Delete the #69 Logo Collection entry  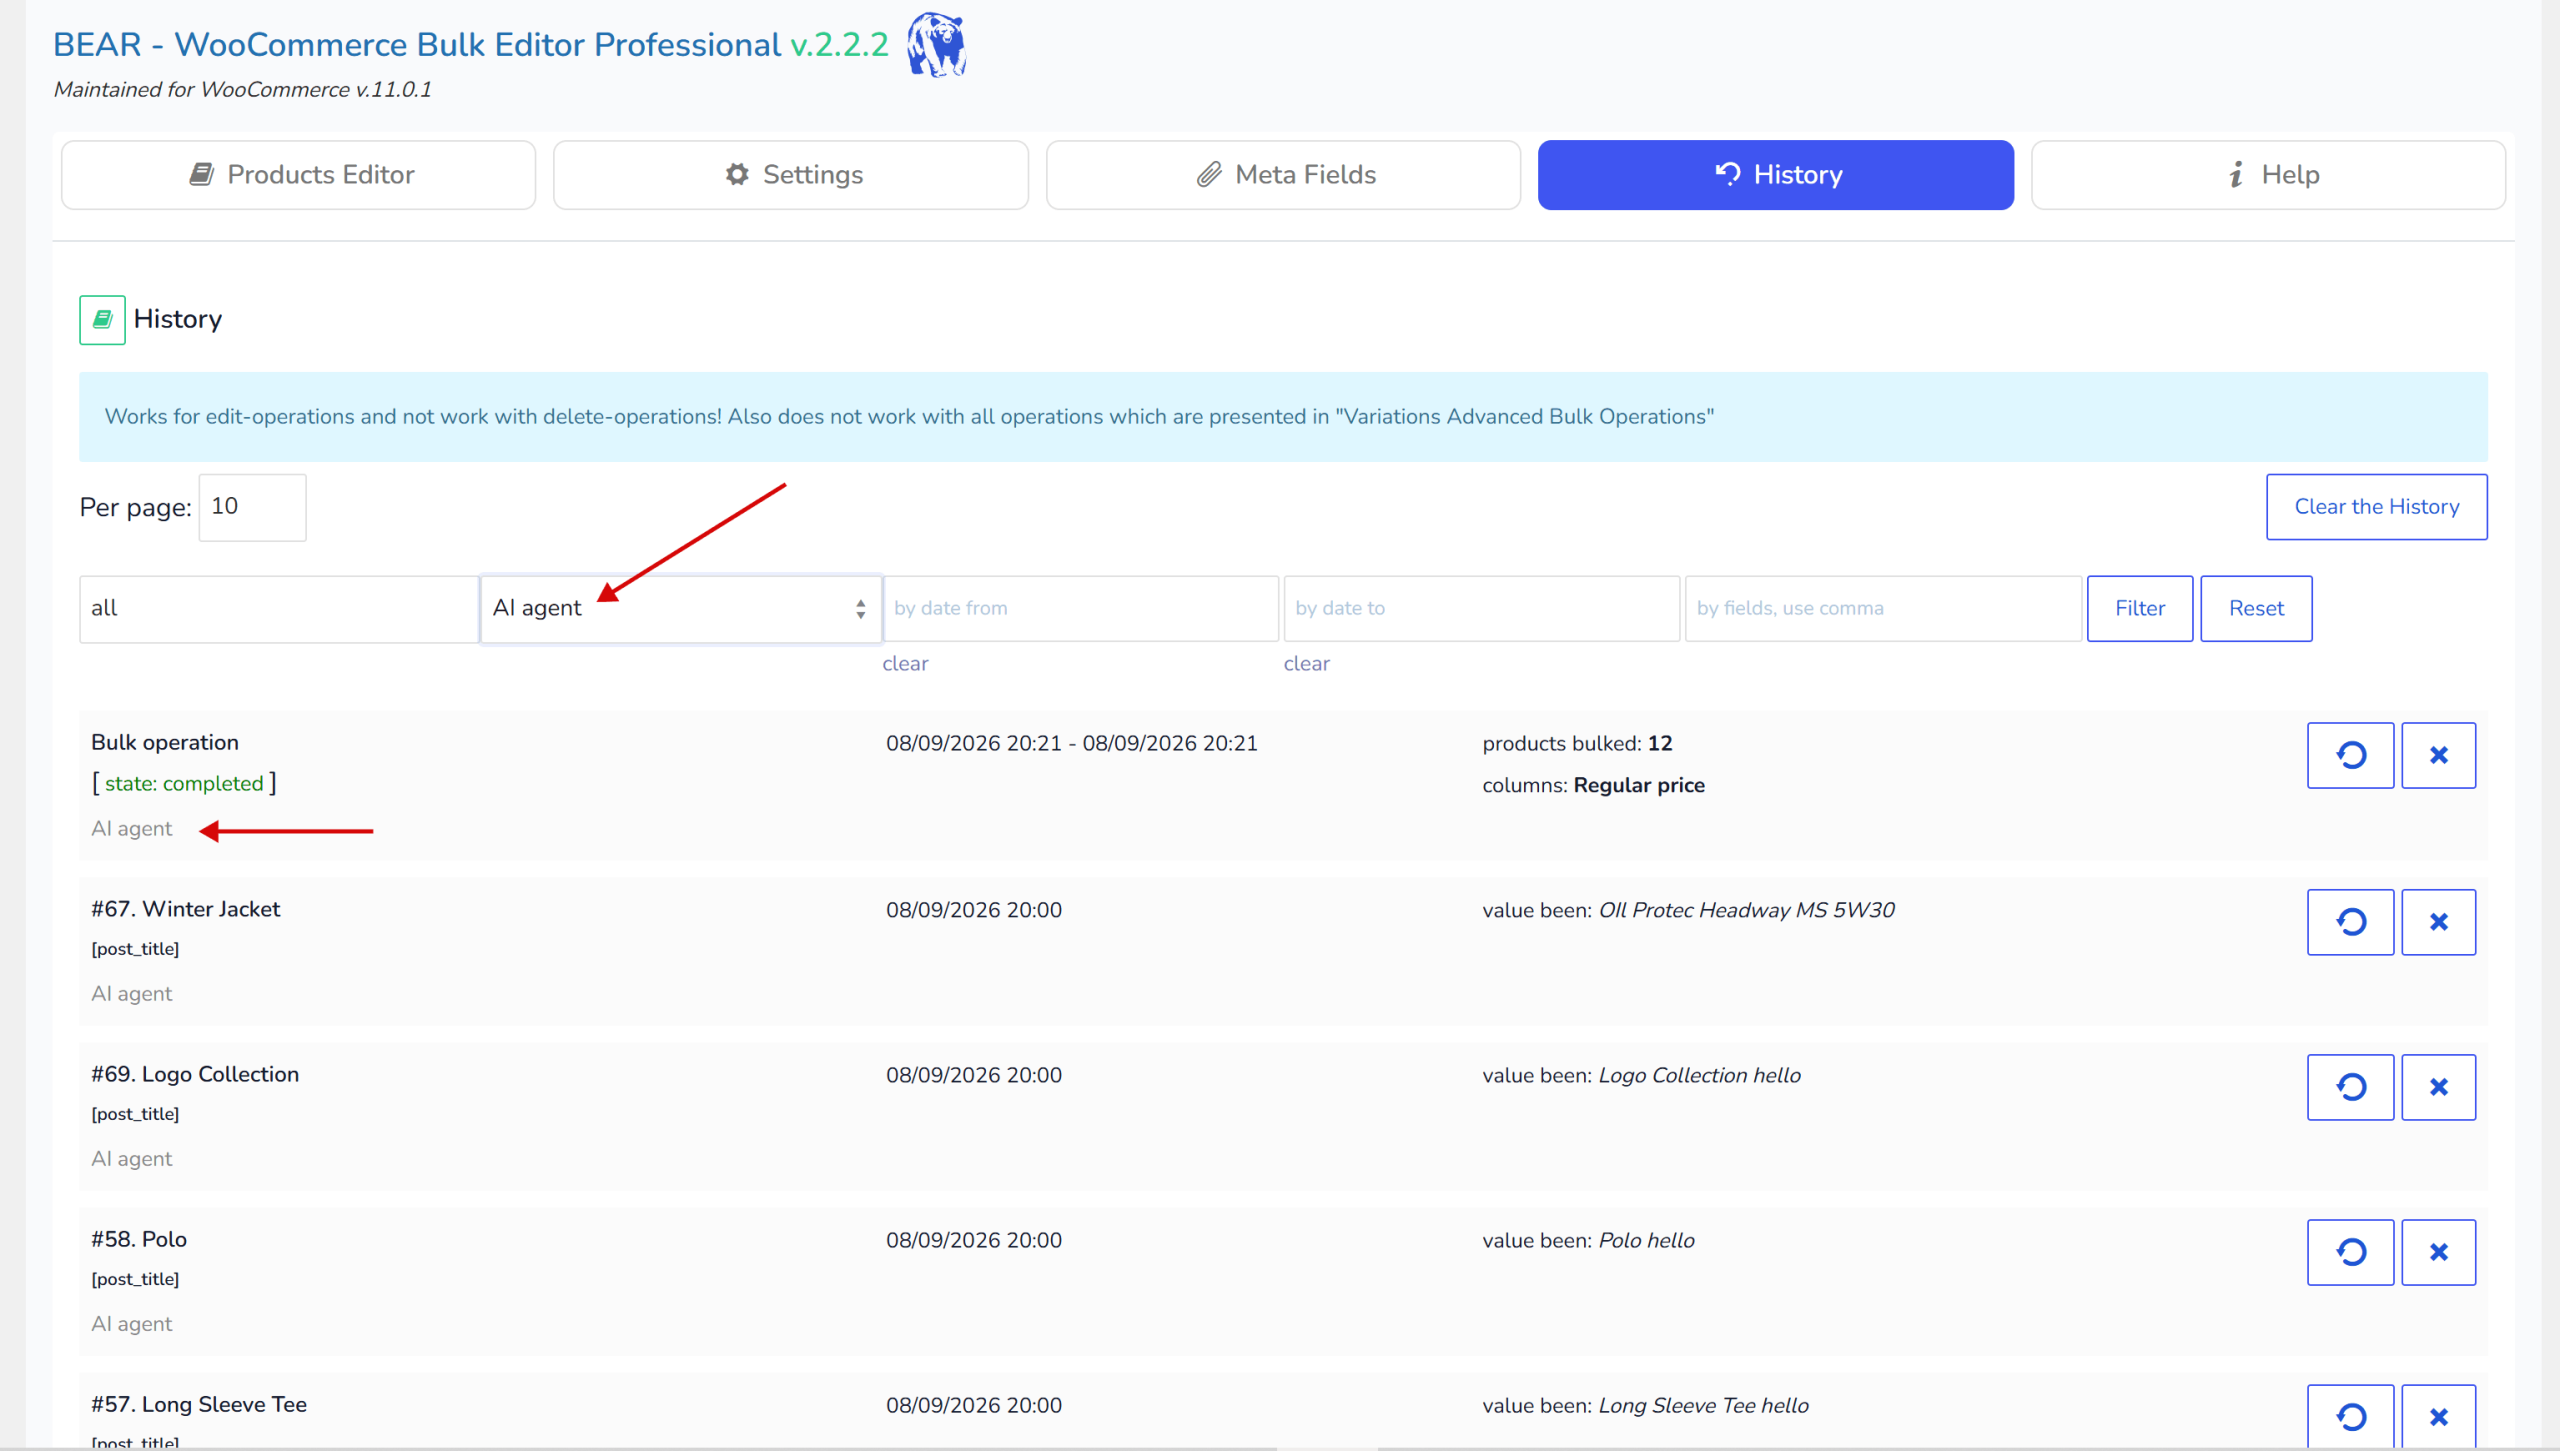click(x=2438, y=1087)
